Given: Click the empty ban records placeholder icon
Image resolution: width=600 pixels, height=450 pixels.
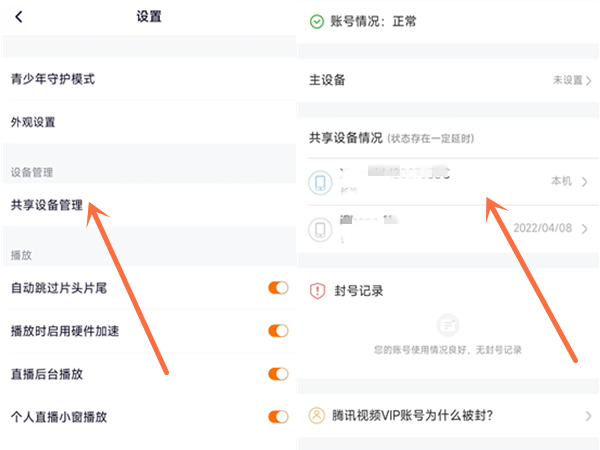Looking at the screenshot, I should (x=449, y=325).
